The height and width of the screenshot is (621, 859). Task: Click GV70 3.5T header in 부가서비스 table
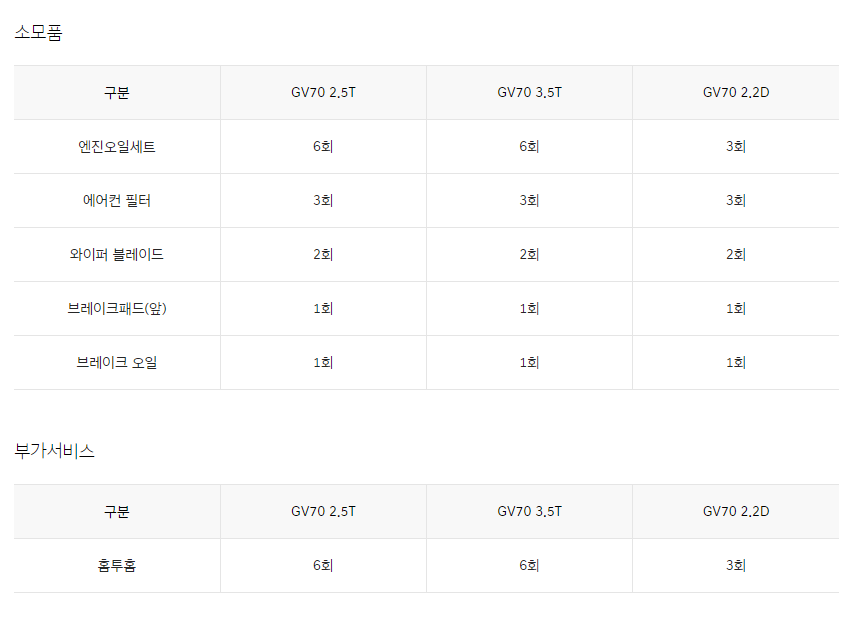point(529,511)
